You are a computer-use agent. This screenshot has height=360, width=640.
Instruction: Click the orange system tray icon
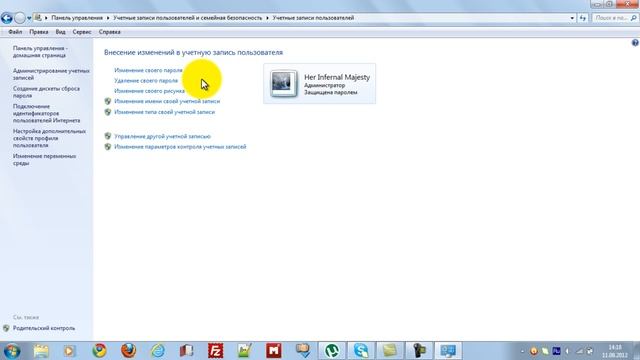pos(533,351)
